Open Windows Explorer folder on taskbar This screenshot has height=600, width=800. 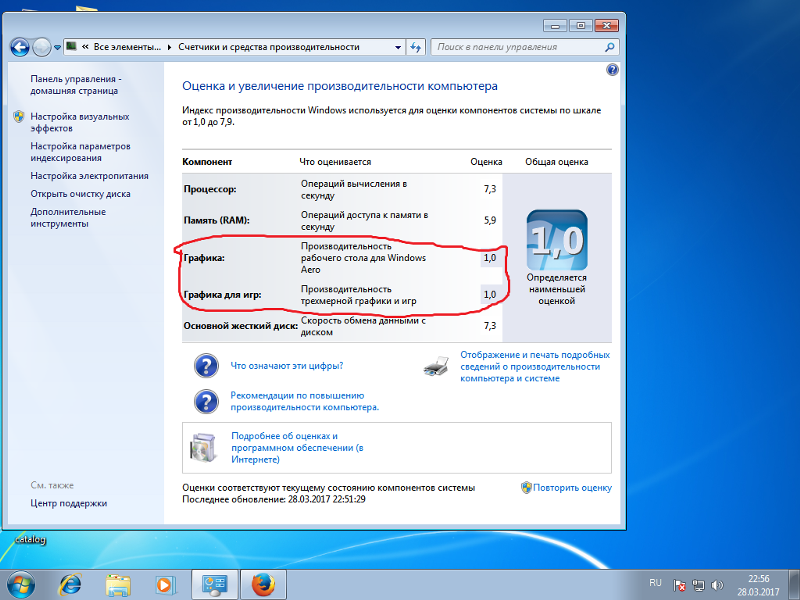(118, 585)
